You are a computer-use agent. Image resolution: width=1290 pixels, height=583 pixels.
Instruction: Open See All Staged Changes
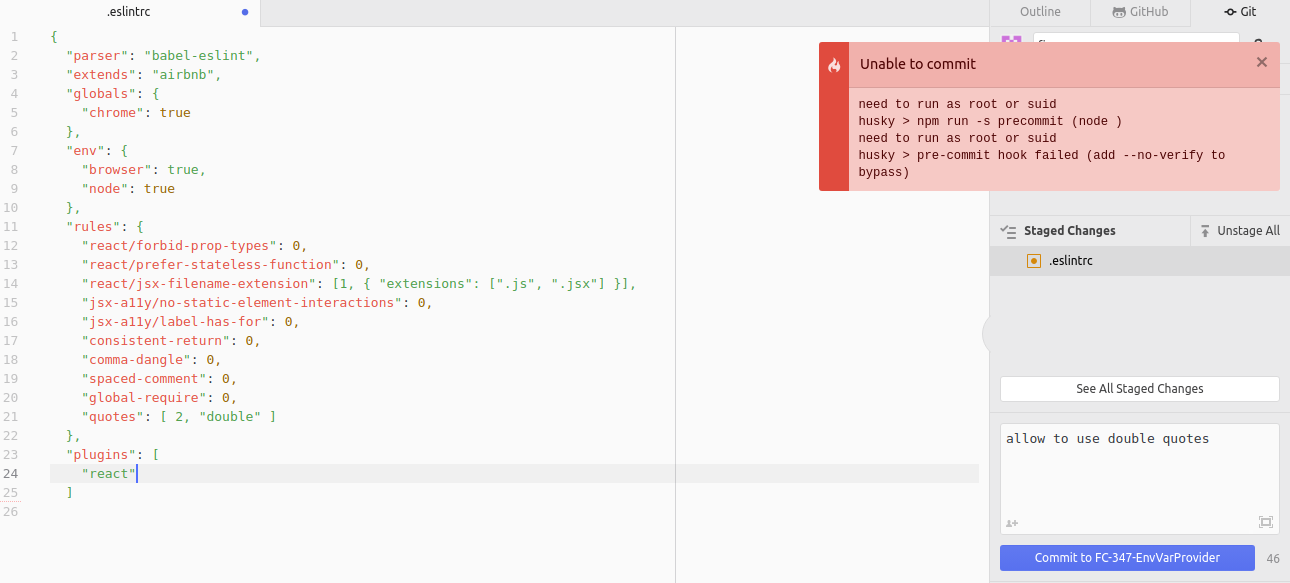coord(1140,389)
